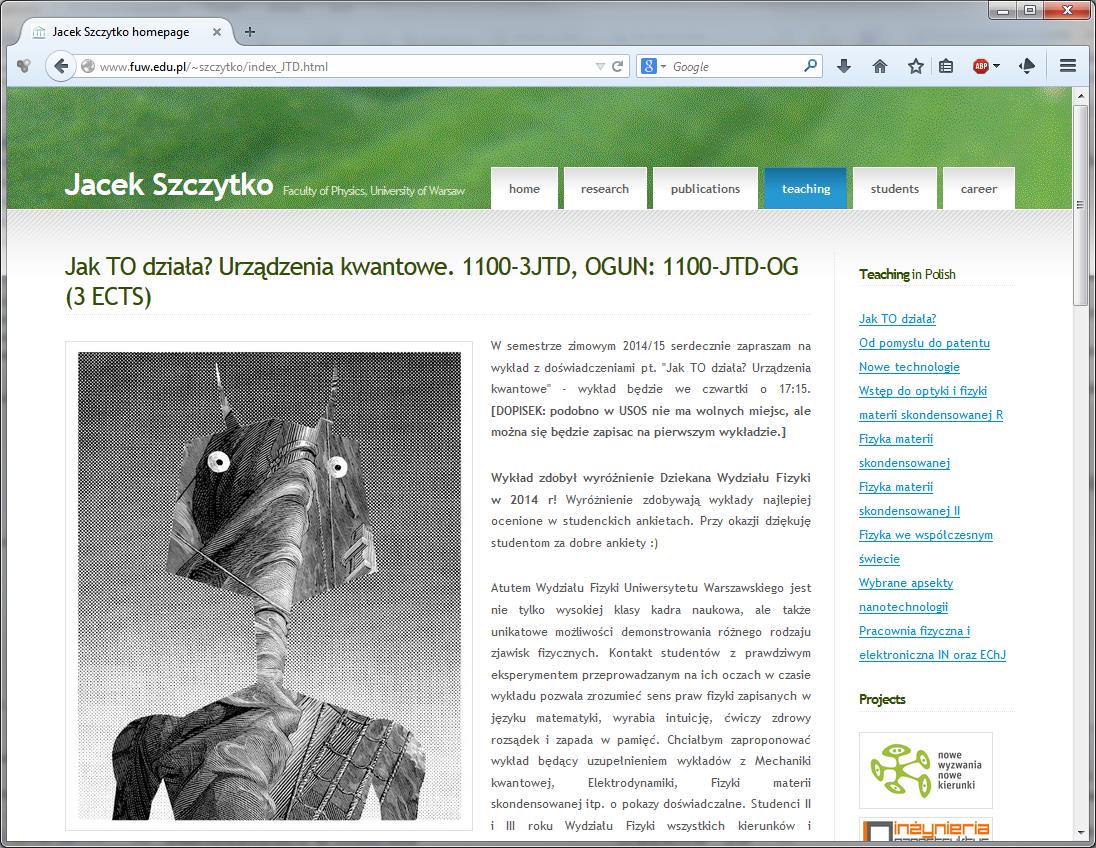
Task: Click the Adblock Plus ABP icon
Action: pos(981,66)
